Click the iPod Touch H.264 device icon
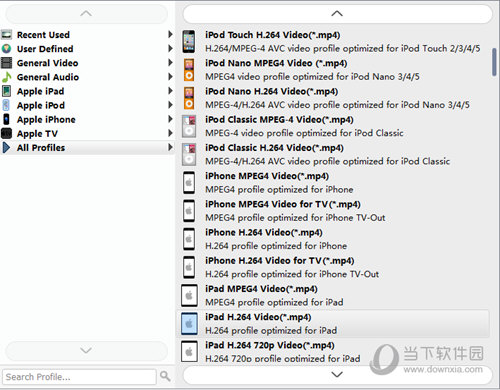 (189, 41)
